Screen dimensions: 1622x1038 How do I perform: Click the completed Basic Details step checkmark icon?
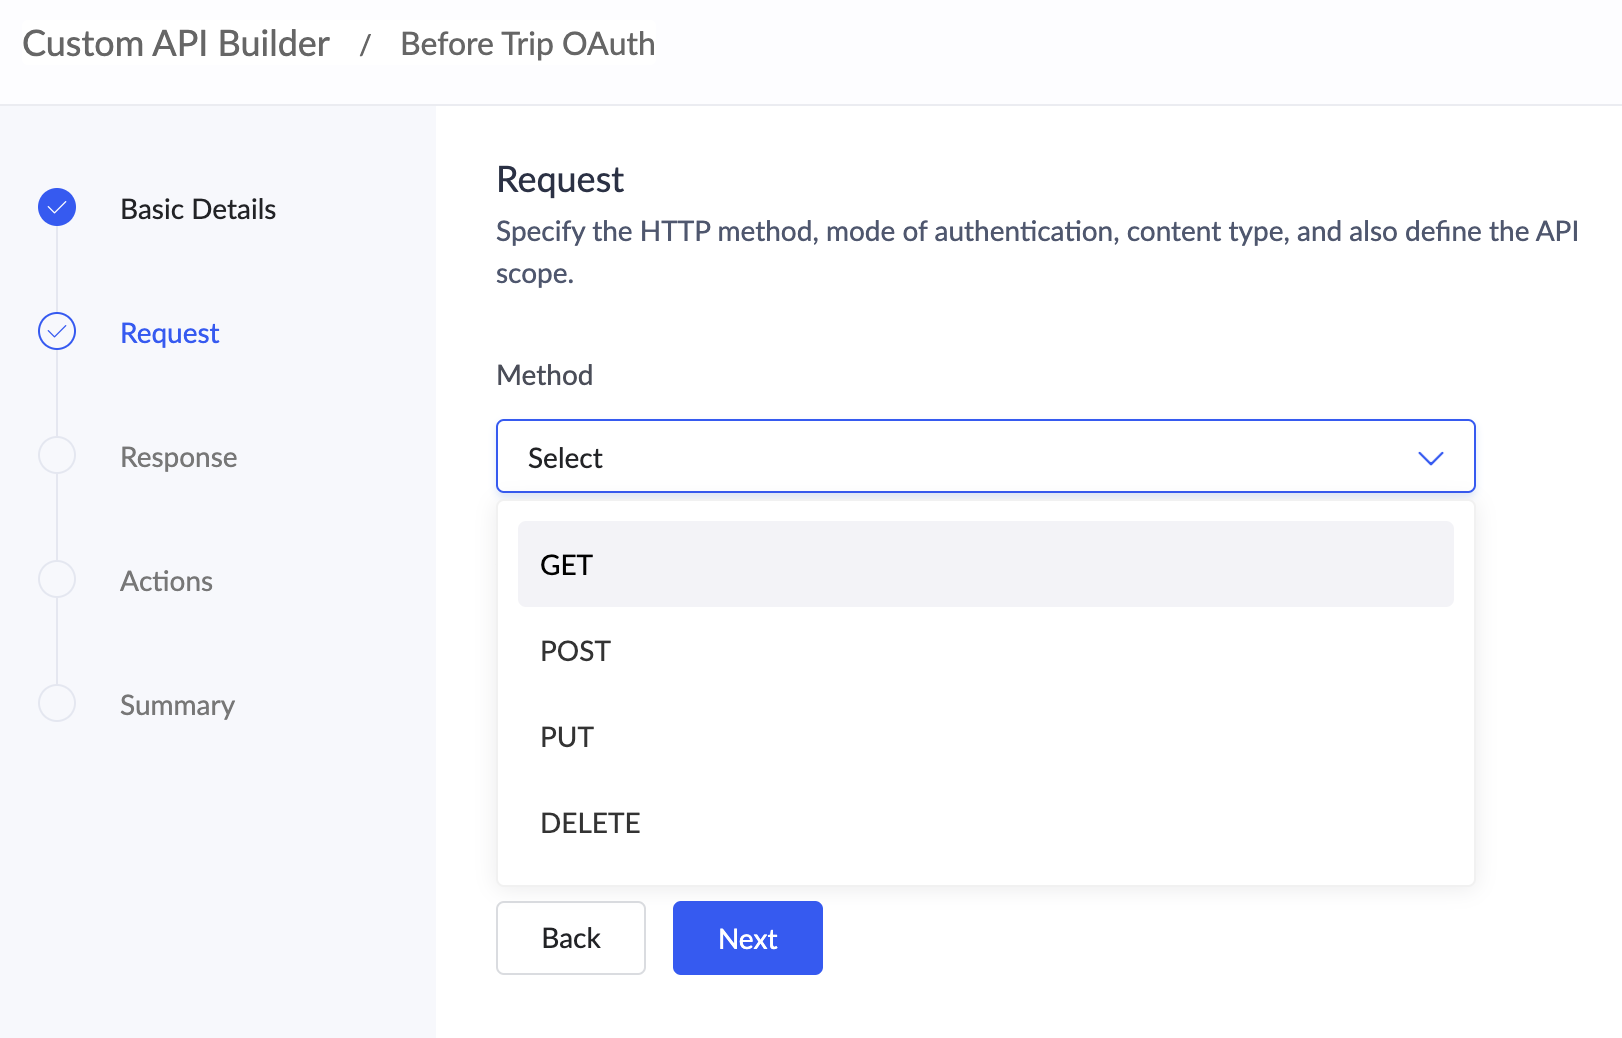point(57,207)
